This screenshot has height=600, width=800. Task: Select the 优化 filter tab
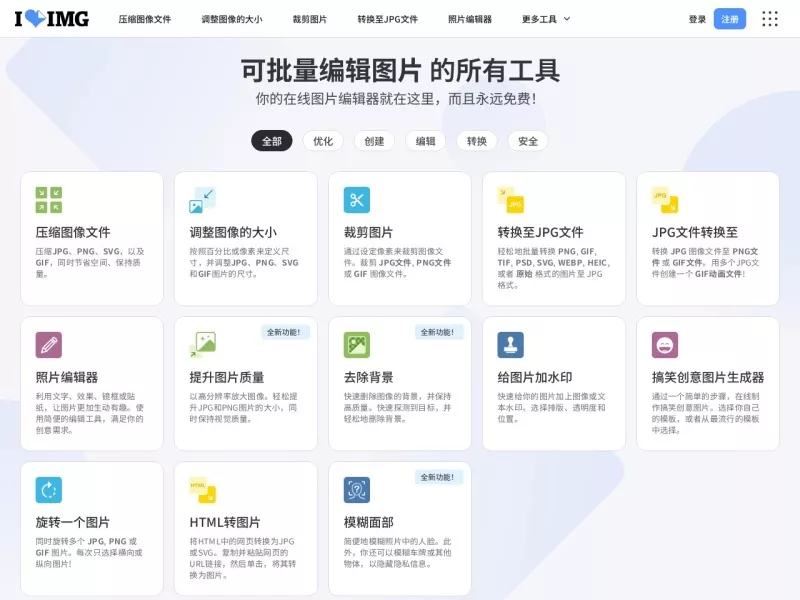click(x=323, y=141)
